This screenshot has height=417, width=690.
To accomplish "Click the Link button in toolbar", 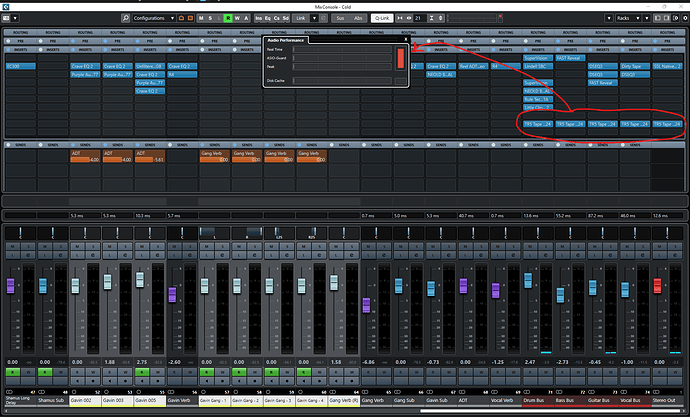I will point(301,18).
